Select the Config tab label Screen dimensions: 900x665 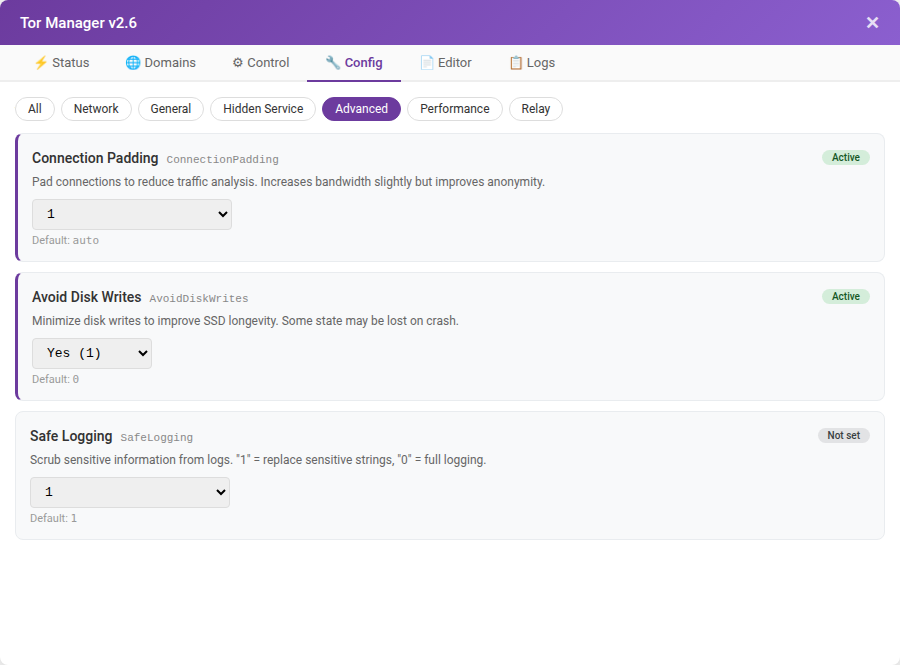363,63
